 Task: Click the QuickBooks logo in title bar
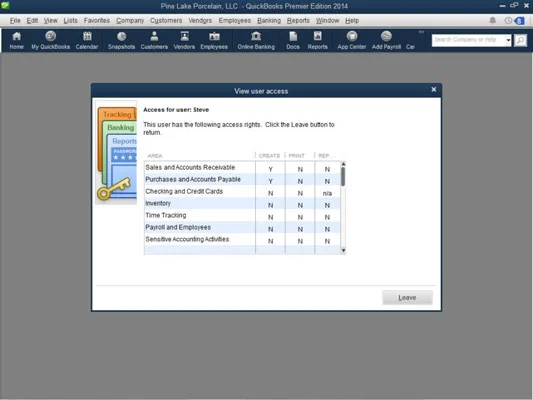[5, 5]
